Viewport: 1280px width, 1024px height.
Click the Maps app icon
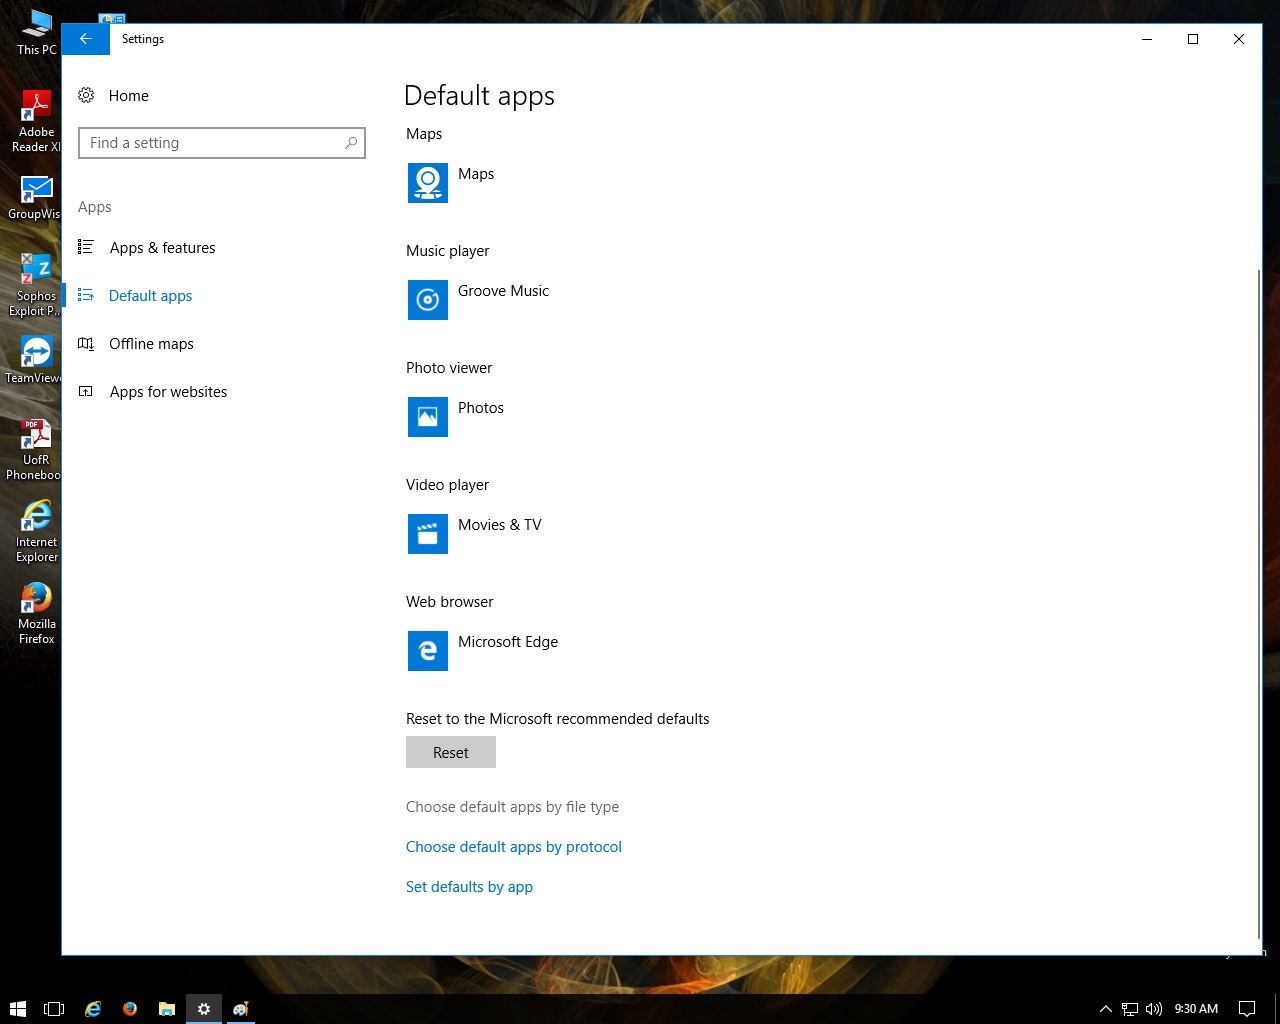(427, 183)
